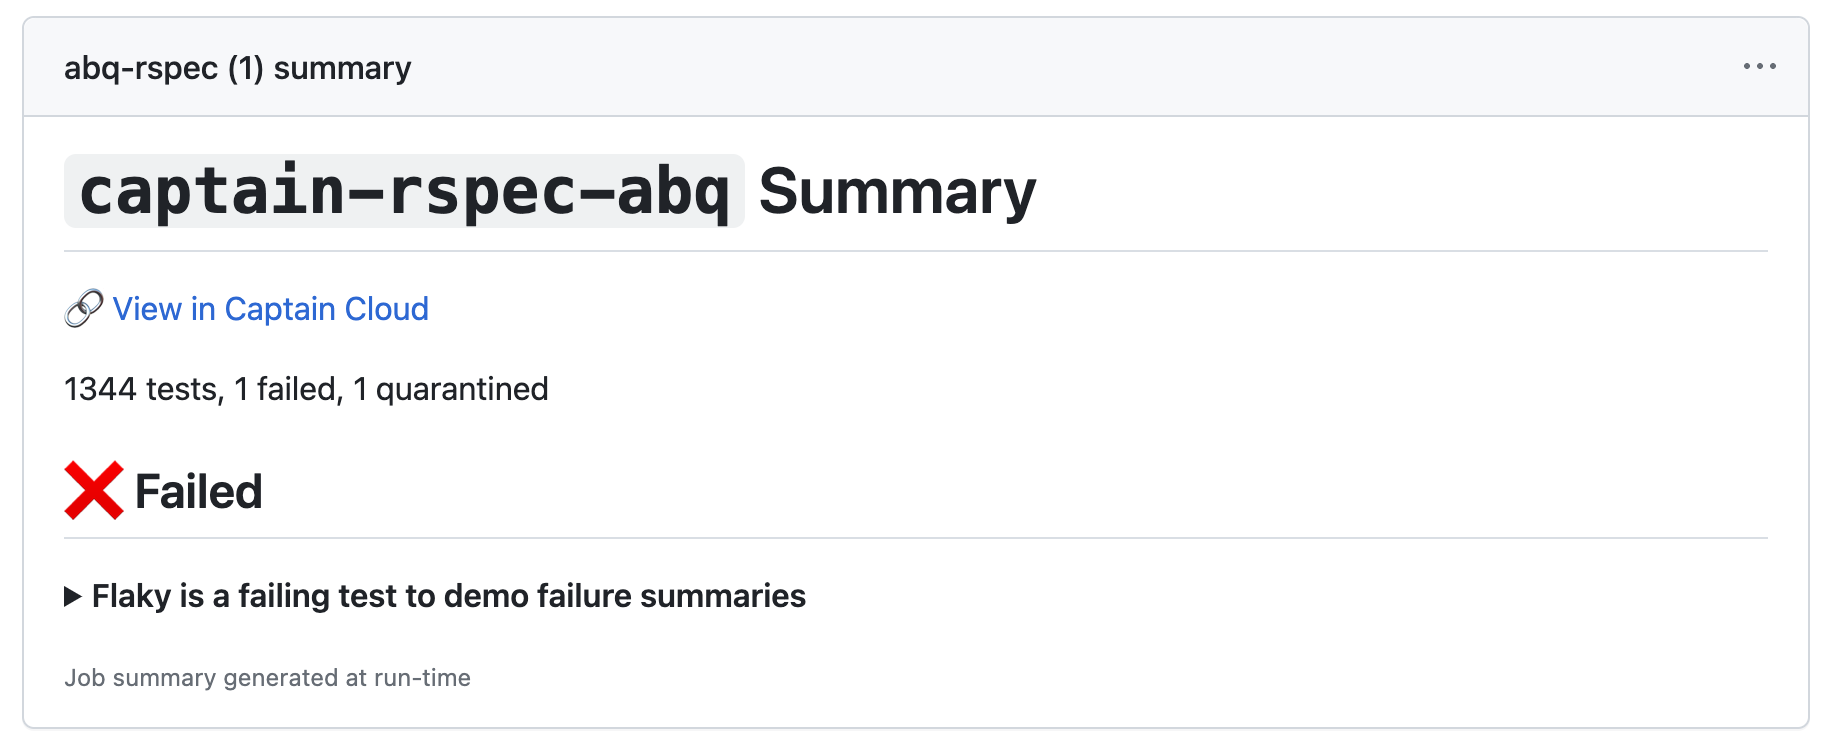Open the View in Captain Cloud link
The height and width of the screenshot is (744, 1836).
coord(271,308)
